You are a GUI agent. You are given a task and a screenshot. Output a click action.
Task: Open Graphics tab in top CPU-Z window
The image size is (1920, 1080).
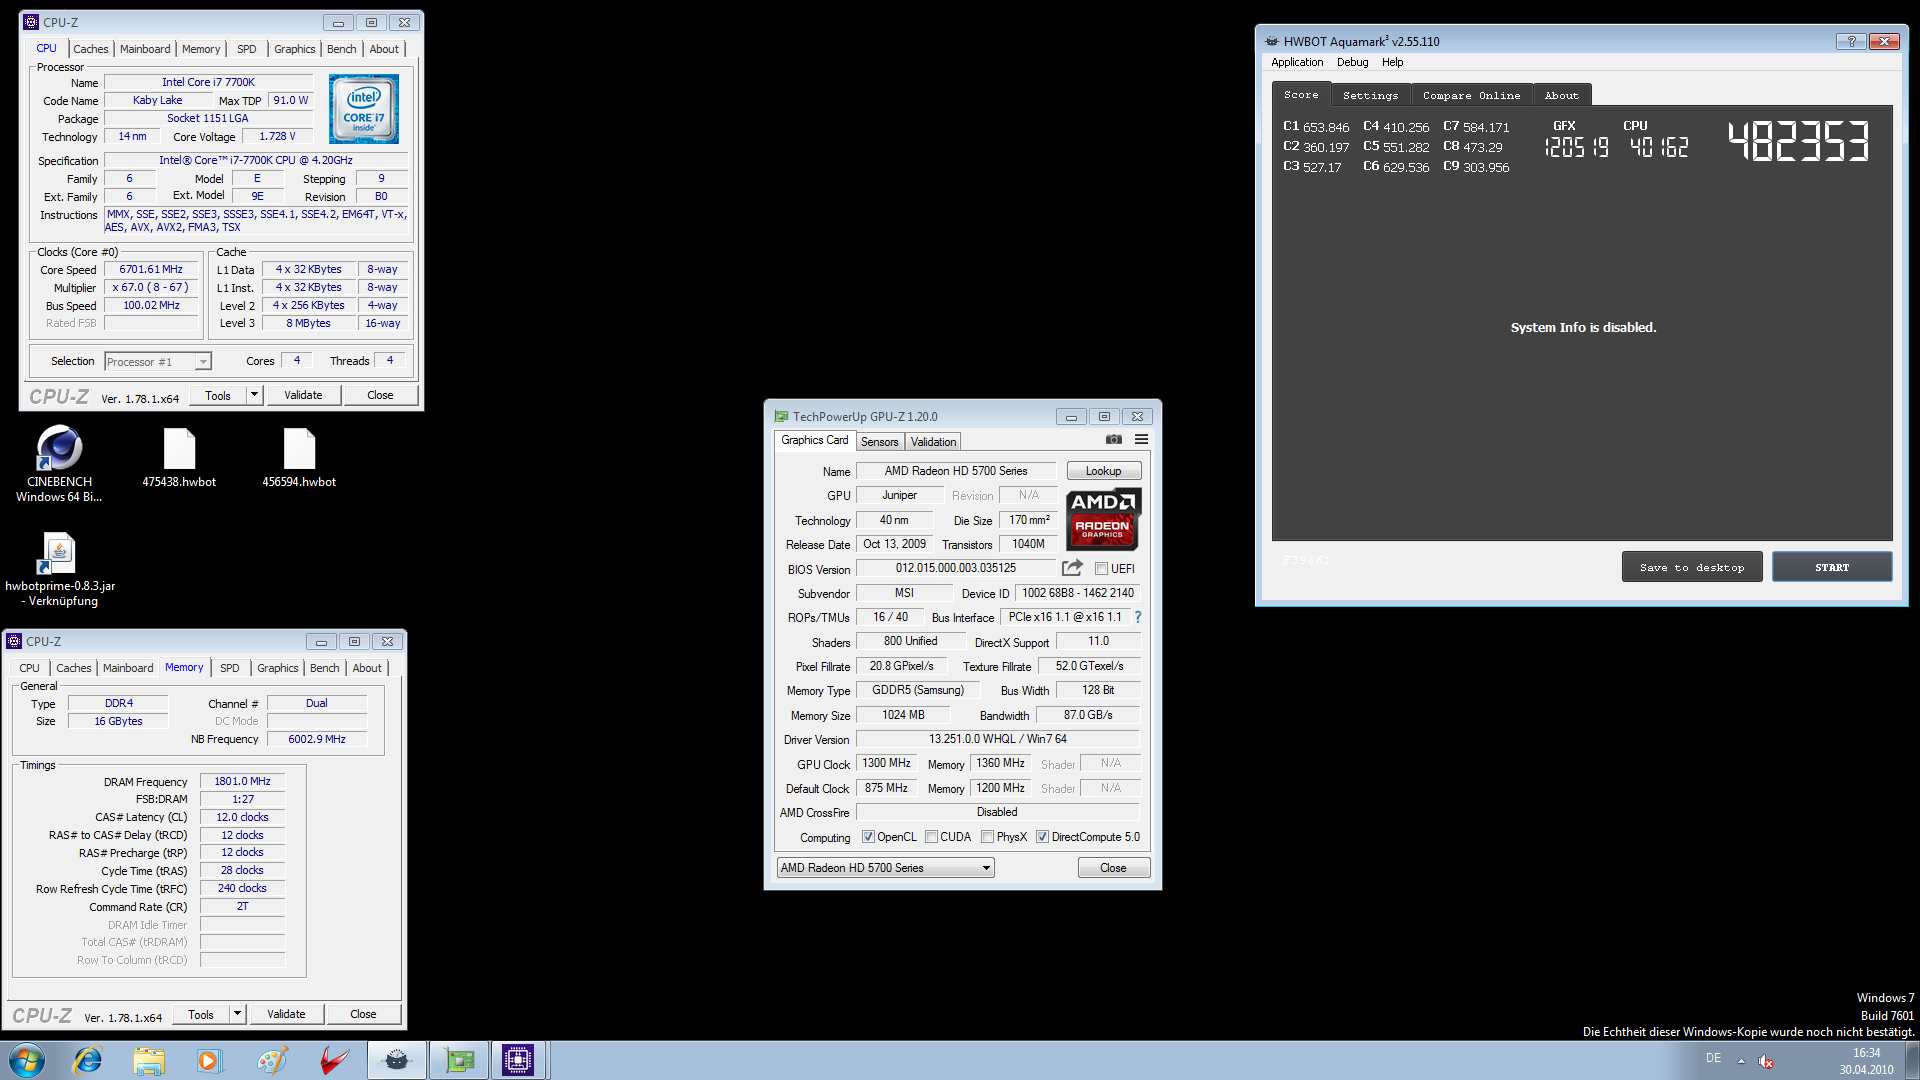click(294, 49)
